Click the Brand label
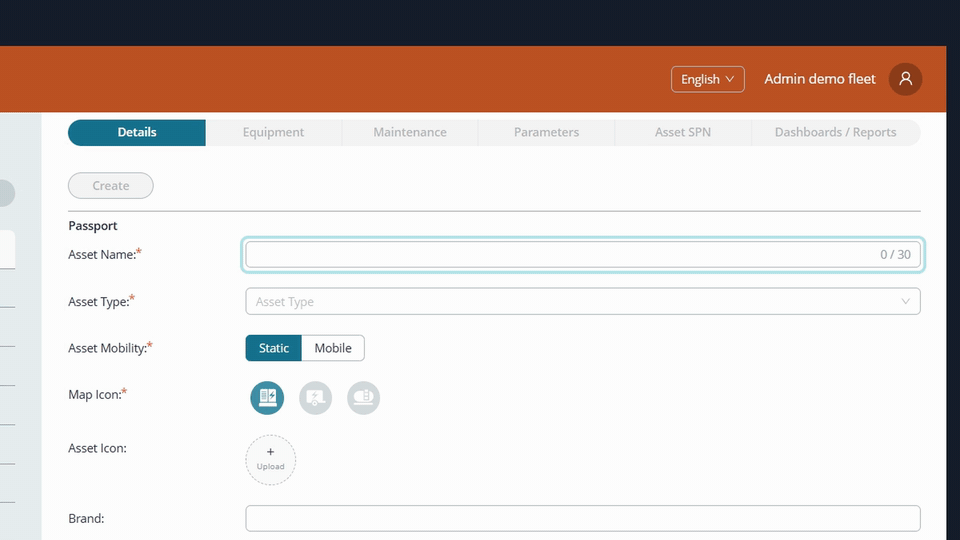Screen dimensions: 960x540 [x=86, y=519]
